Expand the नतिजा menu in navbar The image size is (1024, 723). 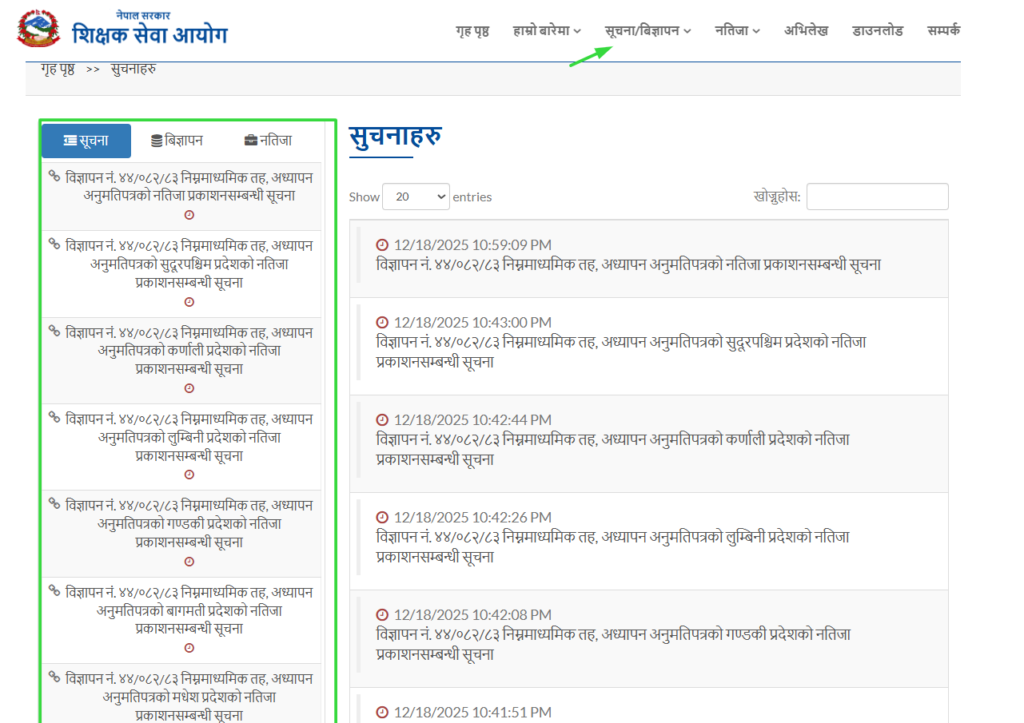click(737, 31)
